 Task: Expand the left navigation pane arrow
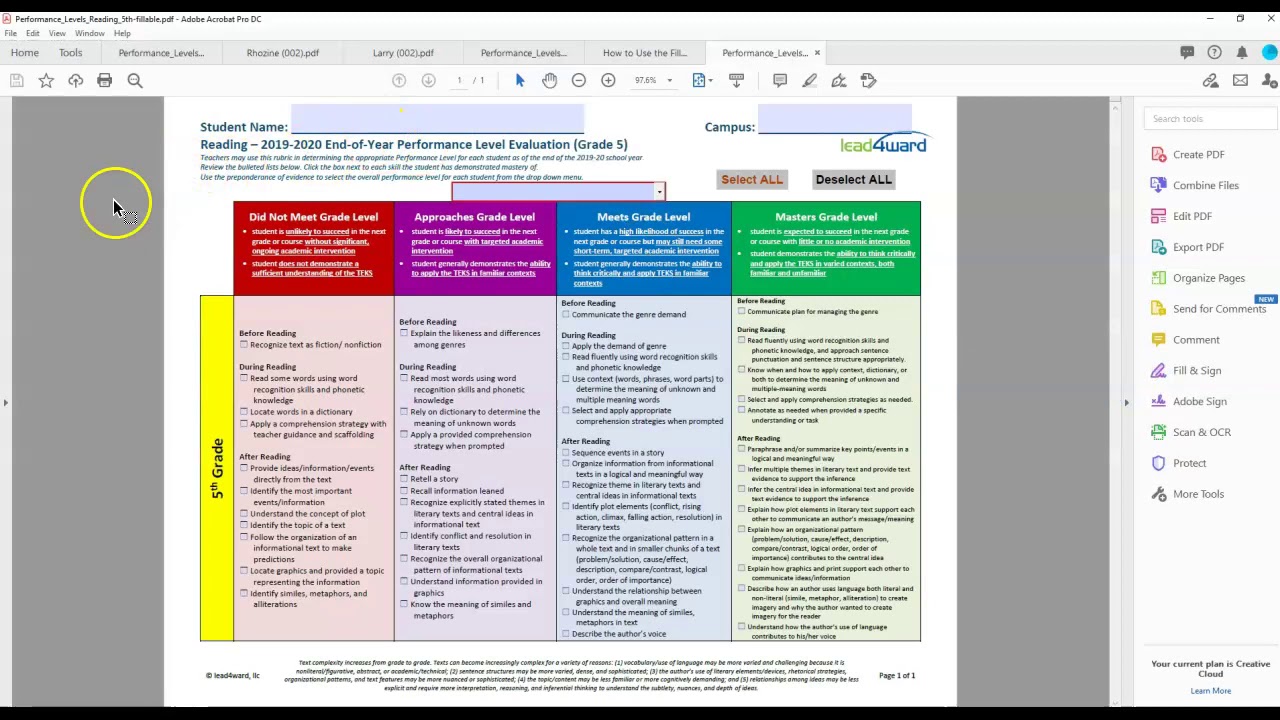tap(6, 403)
